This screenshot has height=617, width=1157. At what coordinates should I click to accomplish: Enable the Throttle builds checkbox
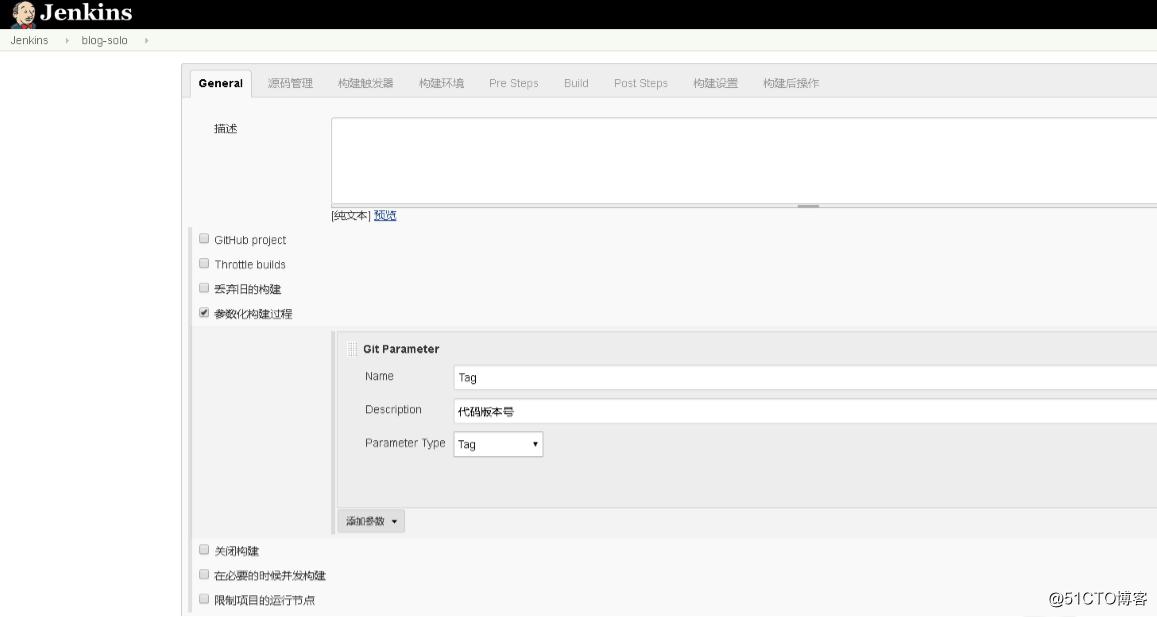coord(204,263)
